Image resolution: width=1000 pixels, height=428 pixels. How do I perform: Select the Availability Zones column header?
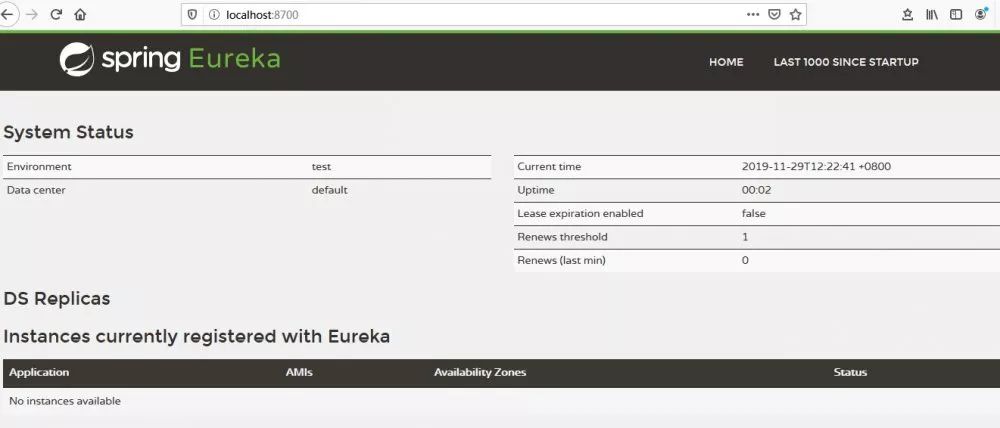tap(479, 373)
